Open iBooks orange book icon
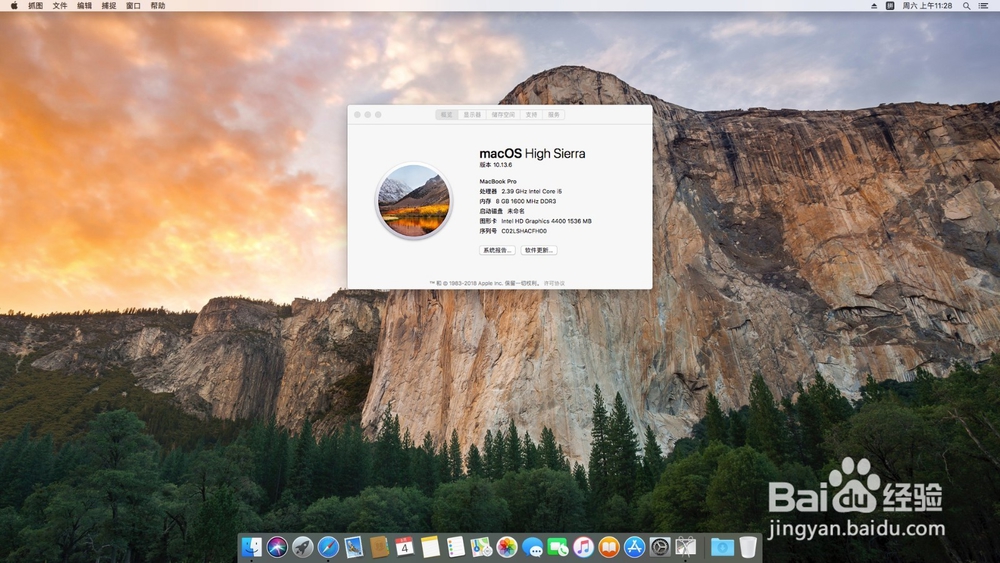Screen dimensions: 1000x563 point(608,546)
